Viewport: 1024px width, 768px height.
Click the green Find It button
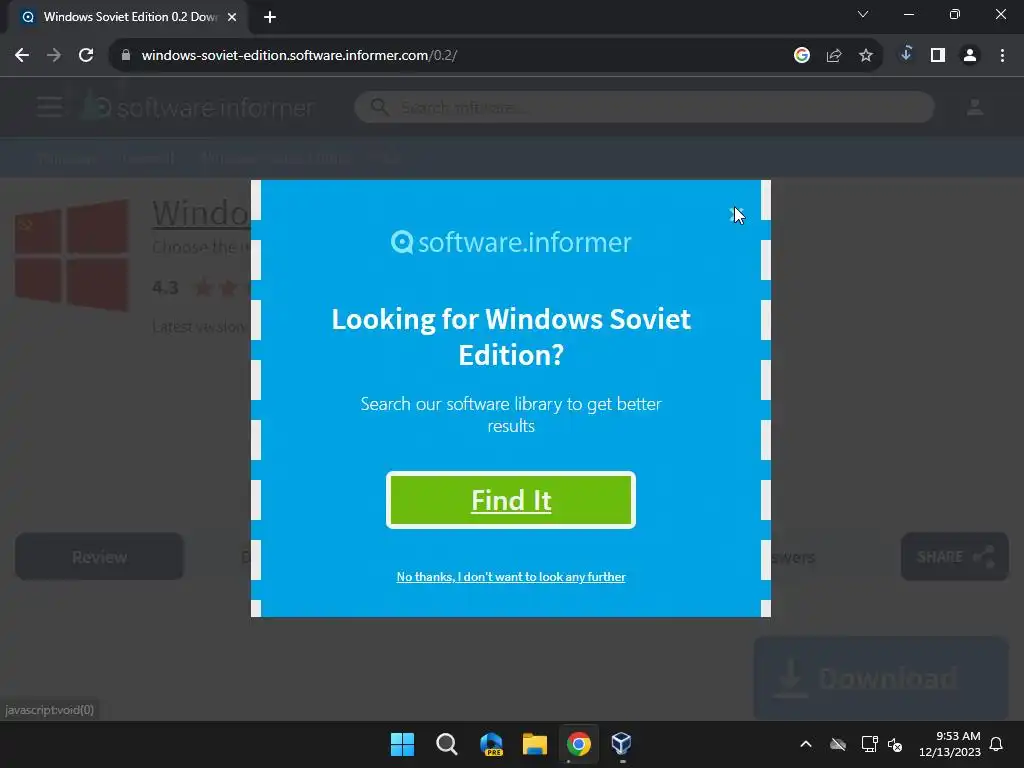(511, 500)
